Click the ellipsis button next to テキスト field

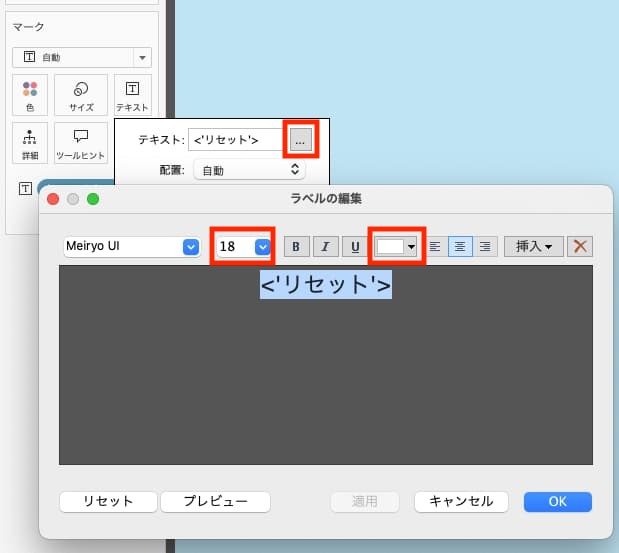300,140
